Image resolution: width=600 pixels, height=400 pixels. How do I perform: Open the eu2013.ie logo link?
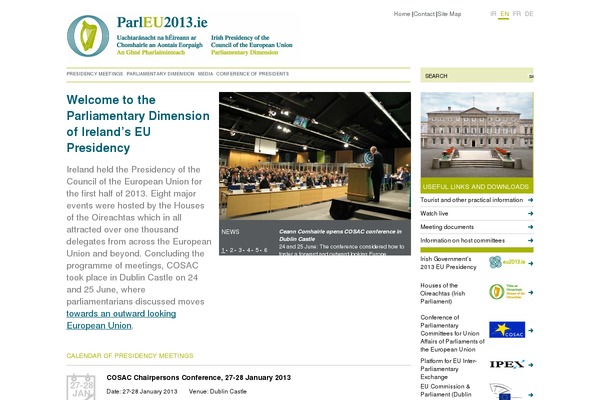[x=507, y=262]
